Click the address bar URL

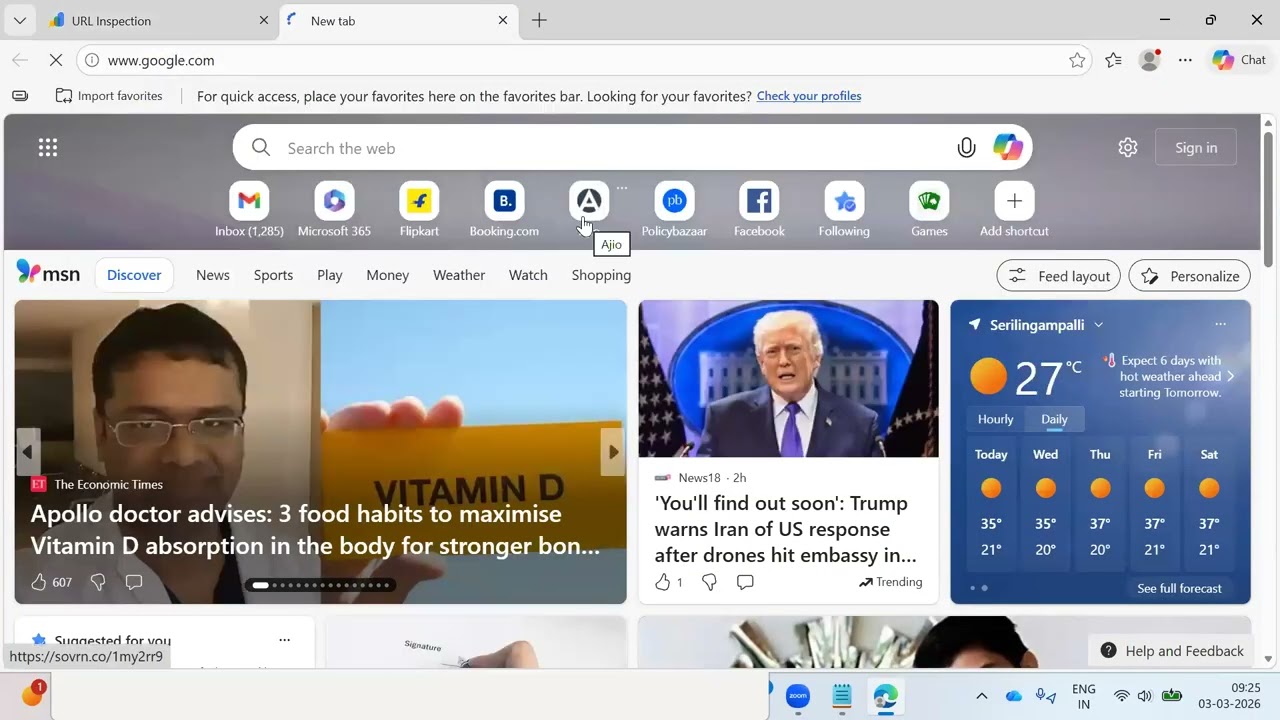(x=161, y=60)
